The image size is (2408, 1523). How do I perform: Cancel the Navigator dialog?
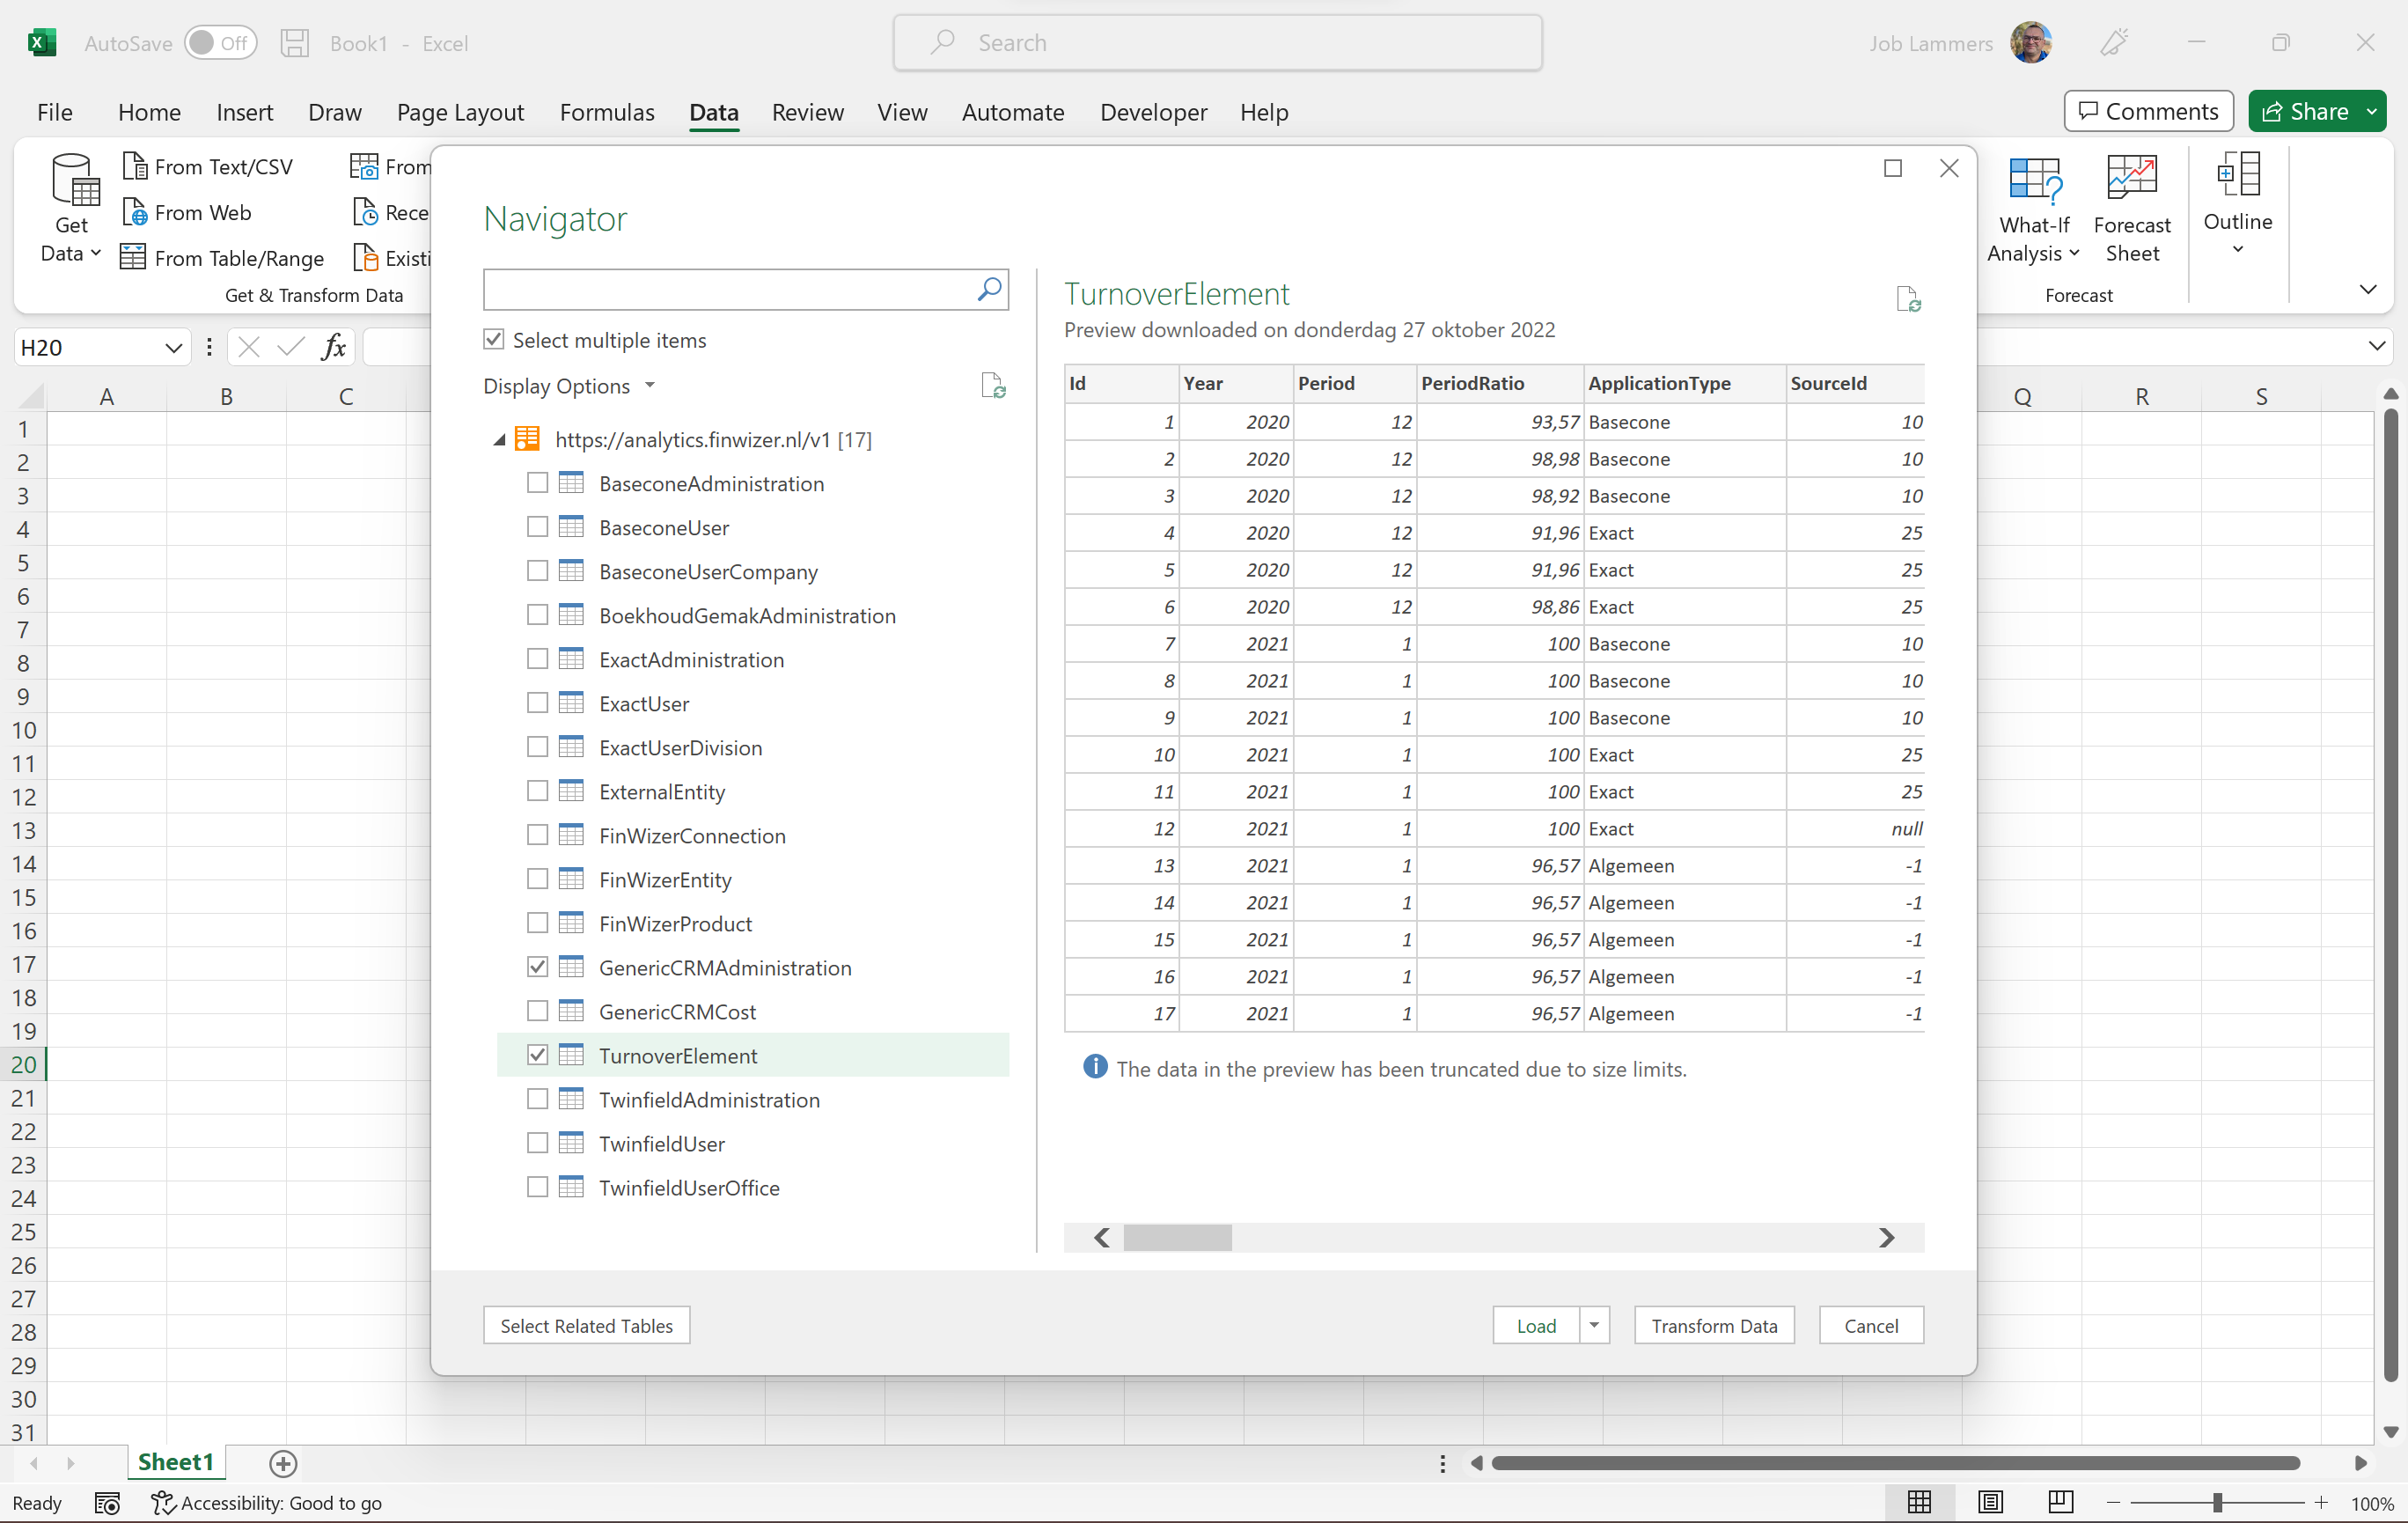point(1870,1325)
